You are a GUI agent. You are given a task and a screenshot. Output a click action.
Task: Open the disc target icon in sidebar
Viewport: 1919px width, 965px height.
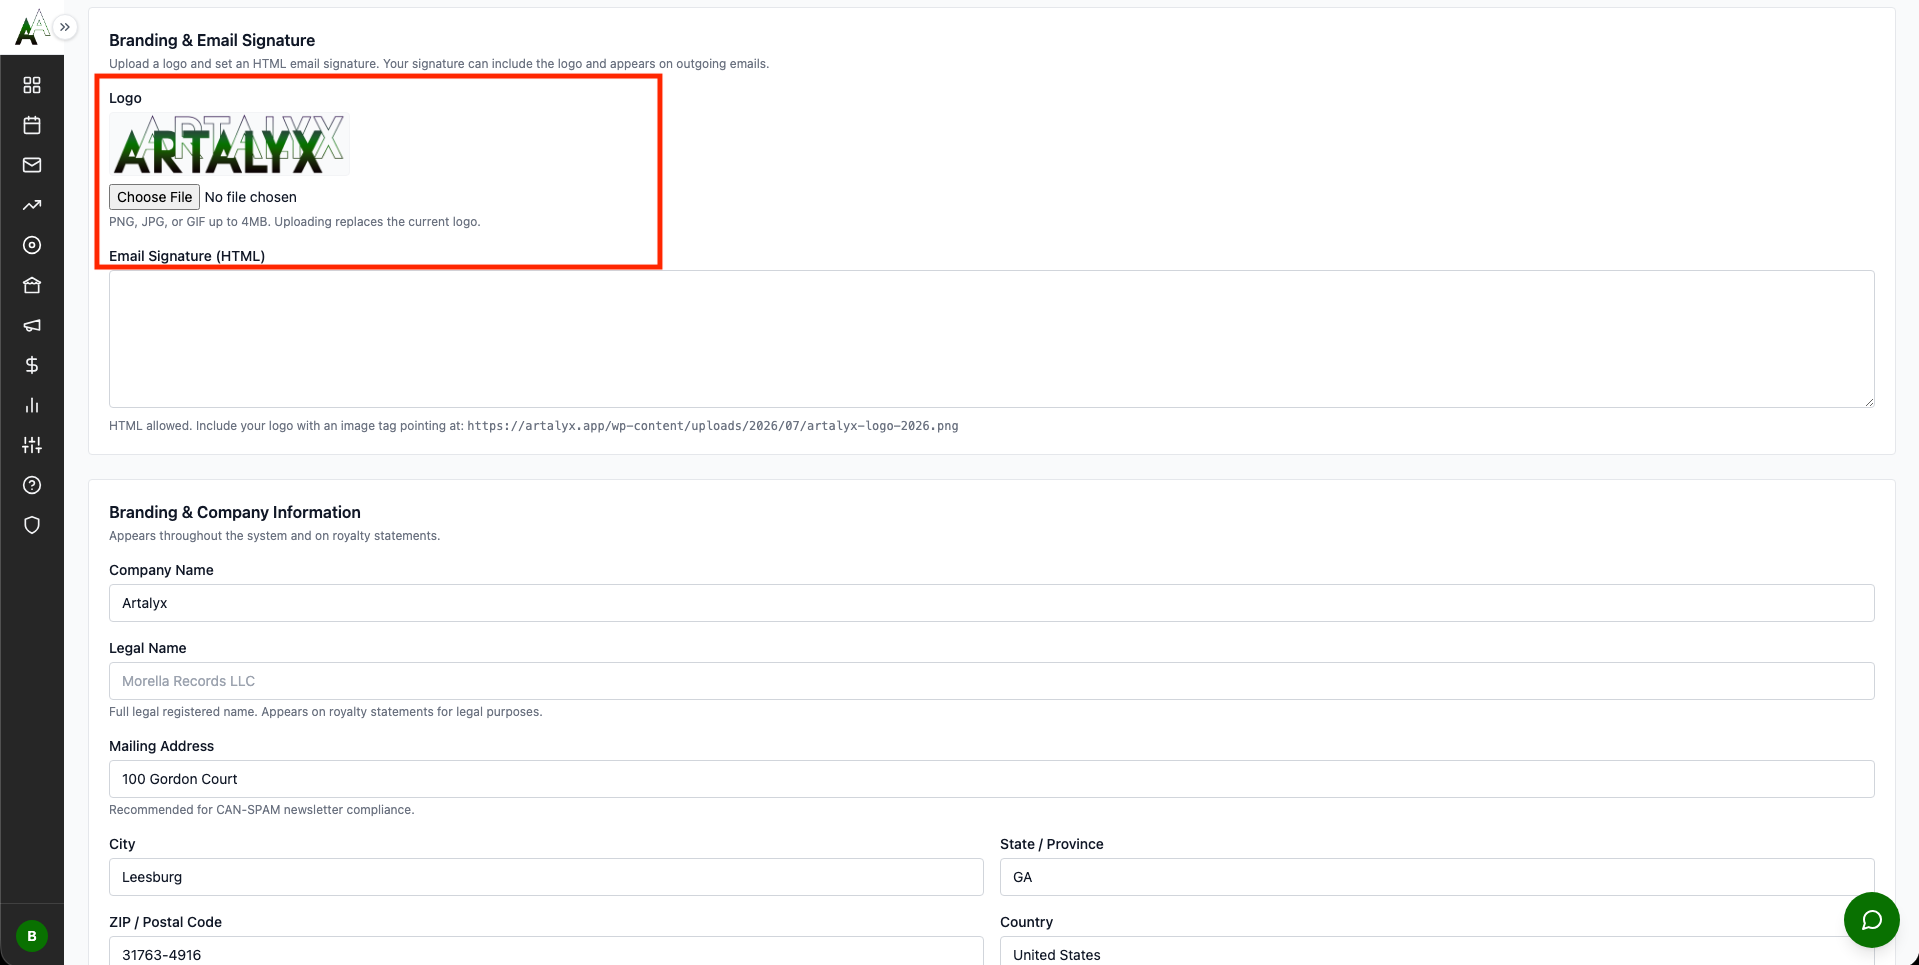[x=32, y=245]
